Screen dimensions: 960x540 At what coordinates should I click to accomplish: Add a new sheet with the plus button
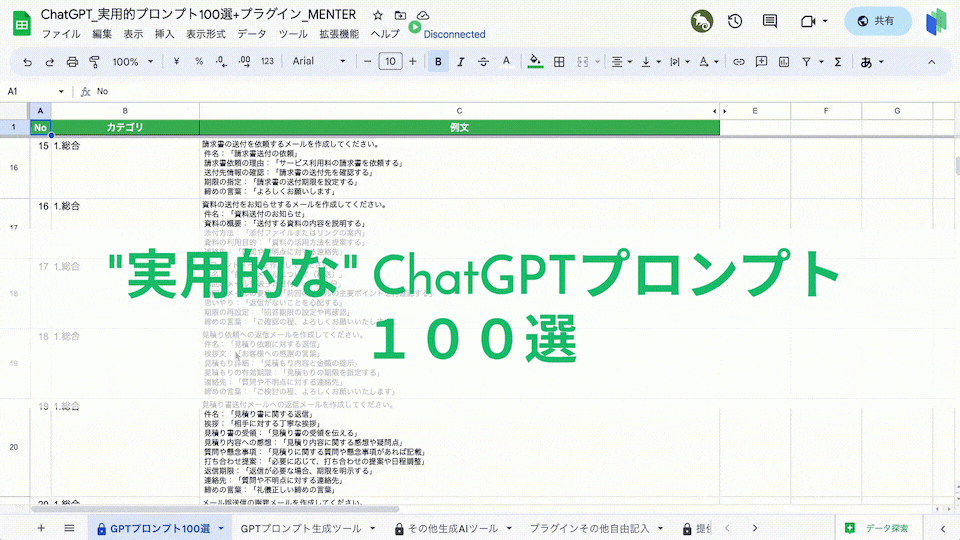[x=41, y=528]
